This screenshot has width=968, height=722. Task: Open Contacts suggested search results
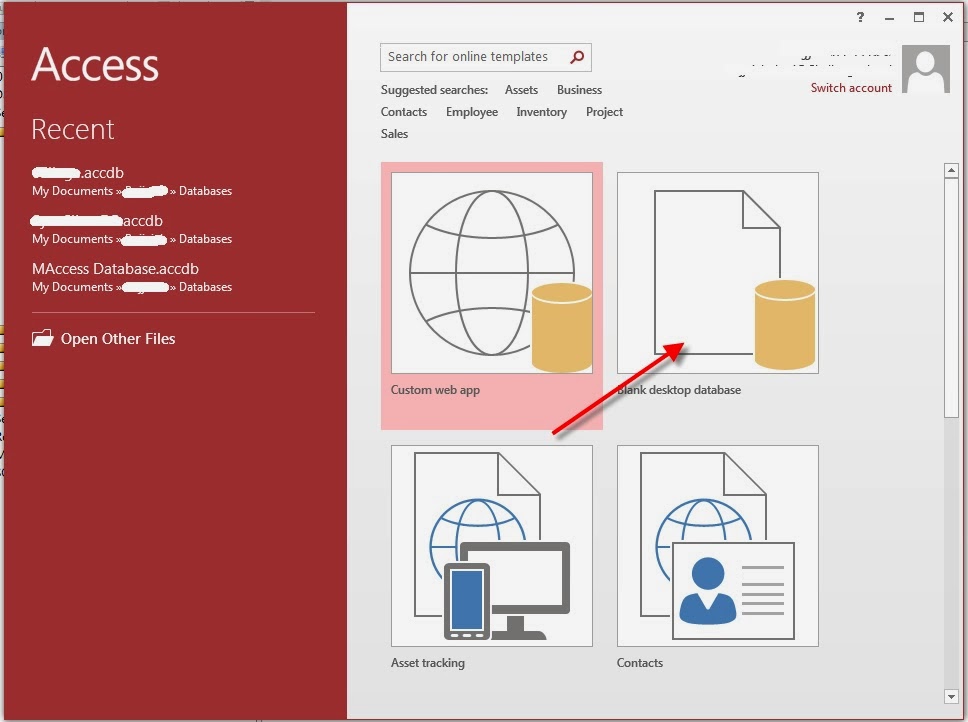[x=404, y=112]
